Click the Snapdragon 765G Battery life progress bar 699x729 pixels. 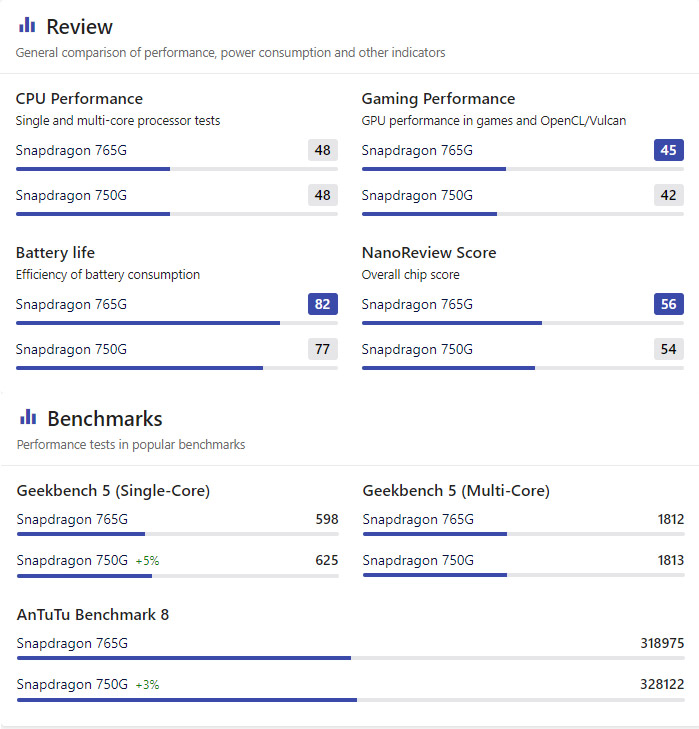pyautogui.click(x=177, y=323)
